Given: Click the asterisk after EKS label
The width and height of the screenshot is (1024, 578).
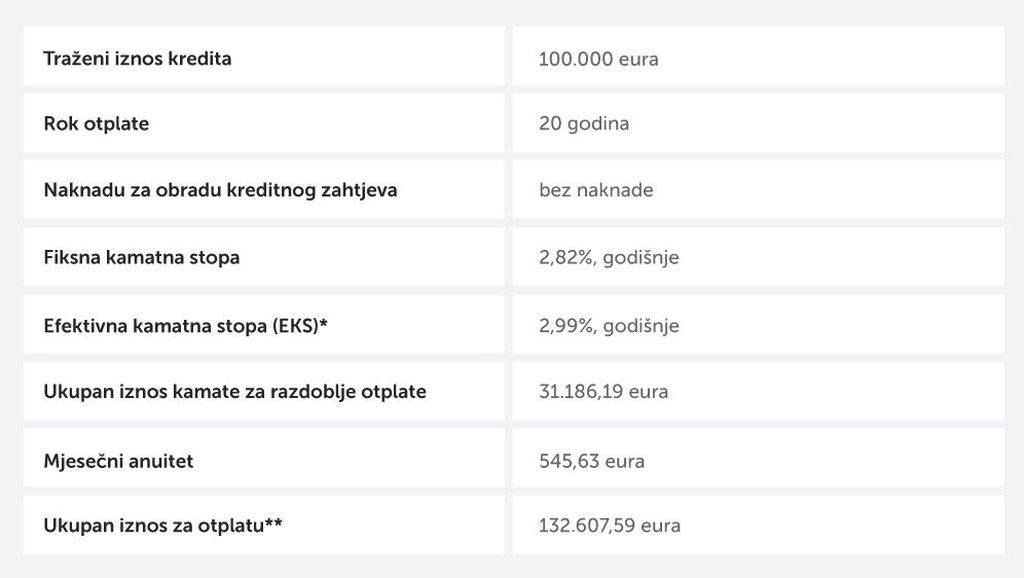Looking at the screenshot, I should click(324, 323).
